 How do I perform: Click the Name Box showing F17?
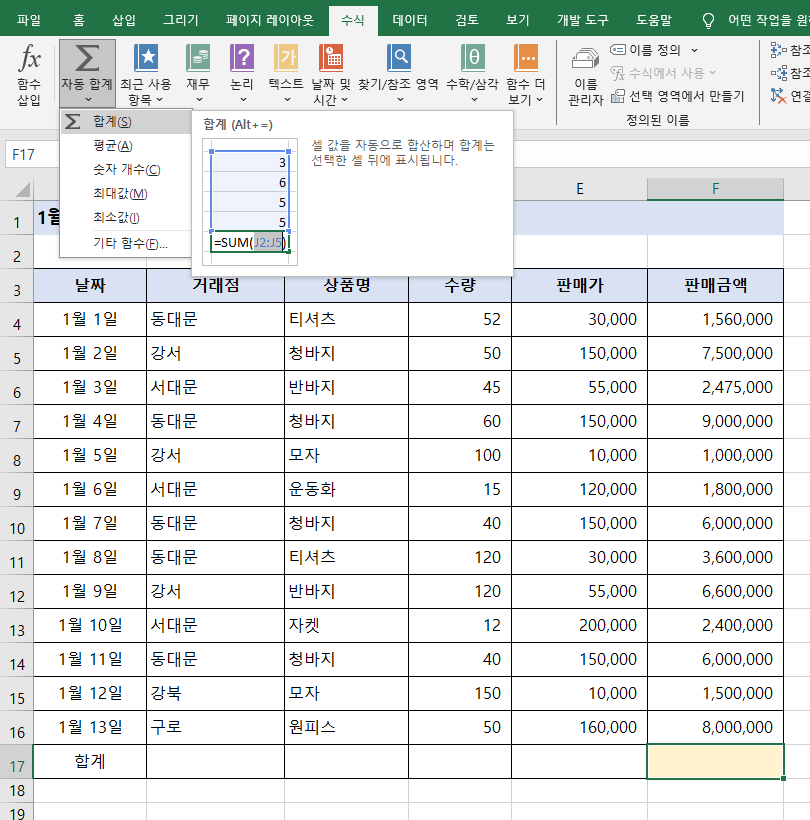click(x=32, y=155)
